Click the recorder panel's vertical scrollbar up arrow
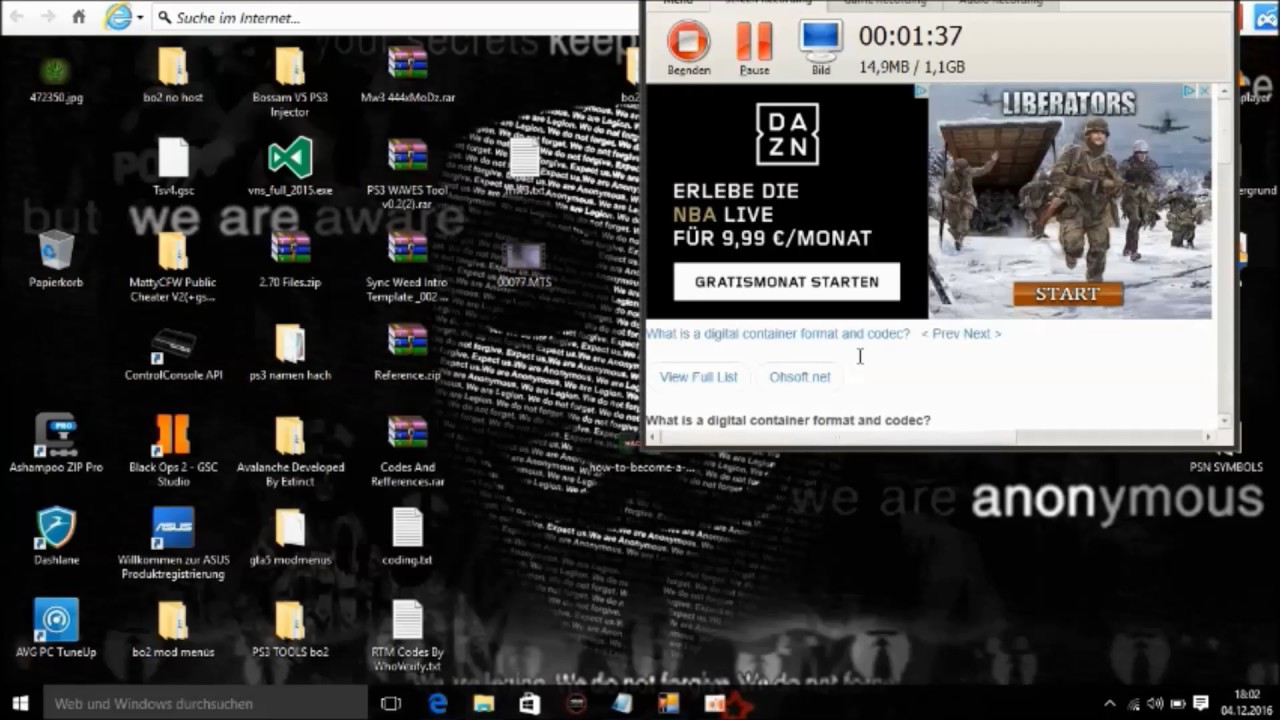1280x720 pixels. [x=1225, y=90]
